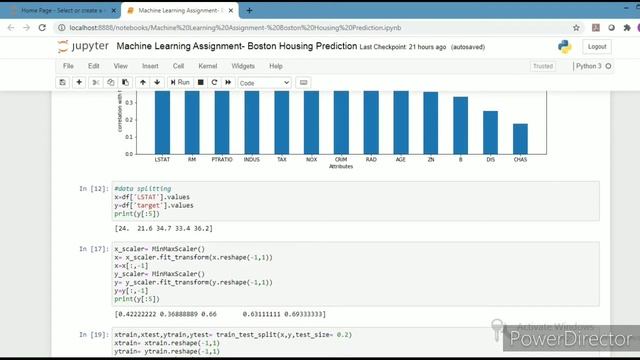Open the browser extensions puzzle icon
The width and height of the screenshot is (640, 360).
coord(627,28)
